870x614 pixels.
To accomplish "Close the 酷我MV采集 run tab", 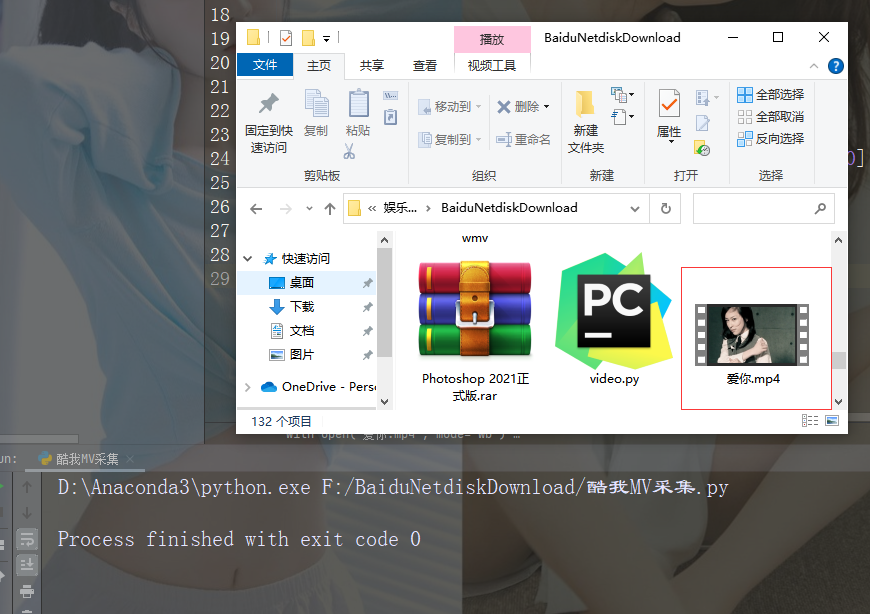I will click(130, 459).
